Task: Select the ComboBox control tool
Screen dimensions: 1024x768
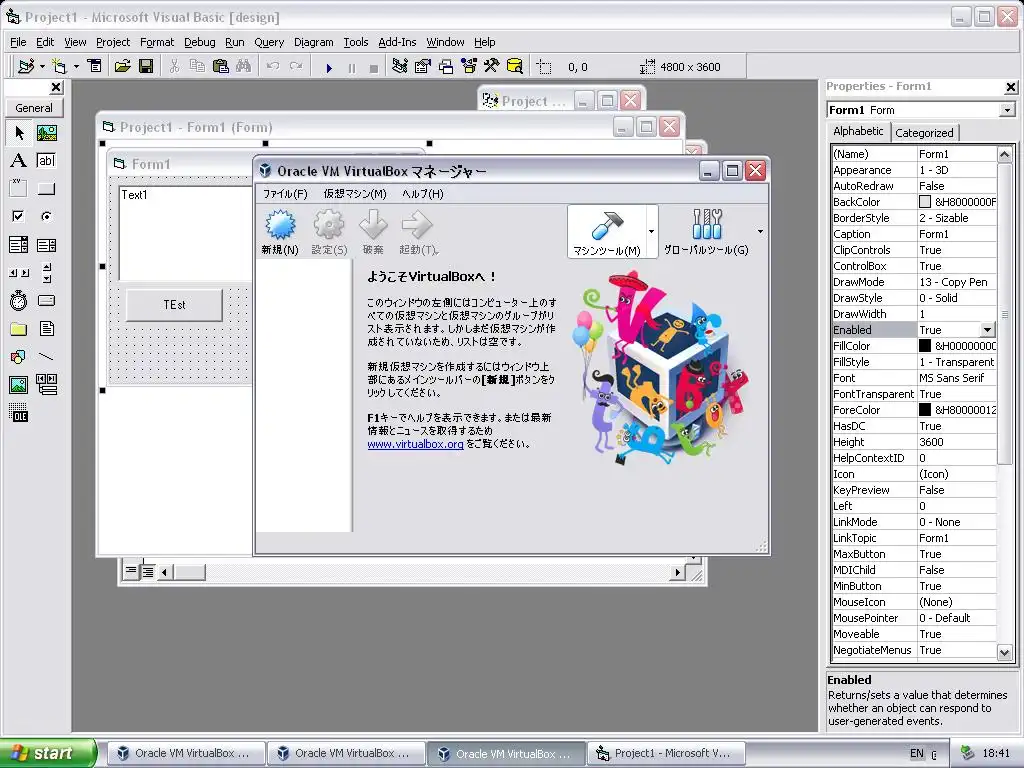Action: 19,245
